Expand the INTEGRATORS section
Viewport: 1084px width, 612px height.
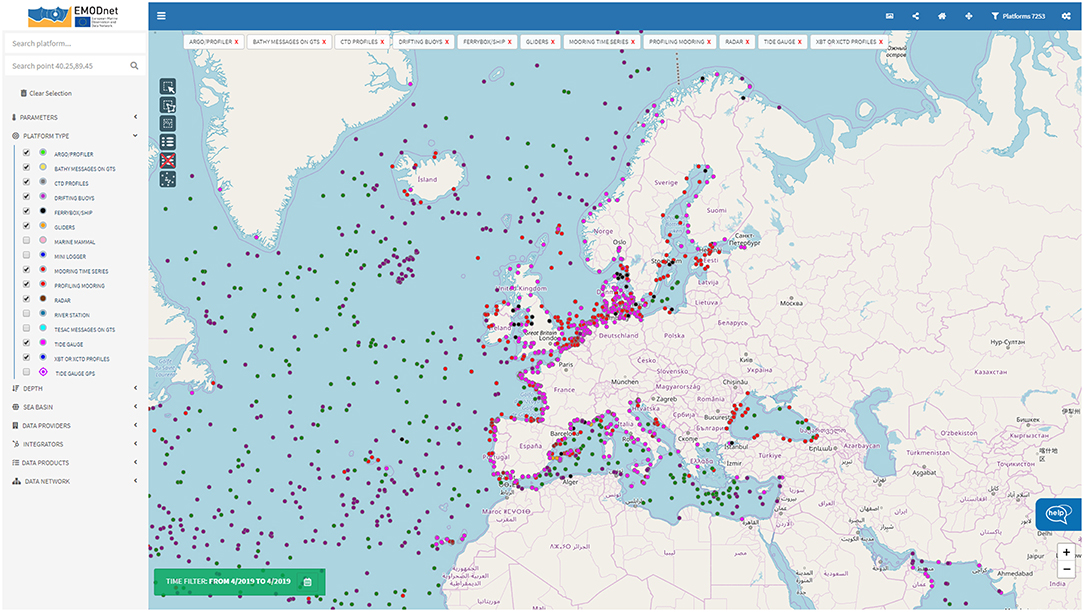(x=75, y=445)
